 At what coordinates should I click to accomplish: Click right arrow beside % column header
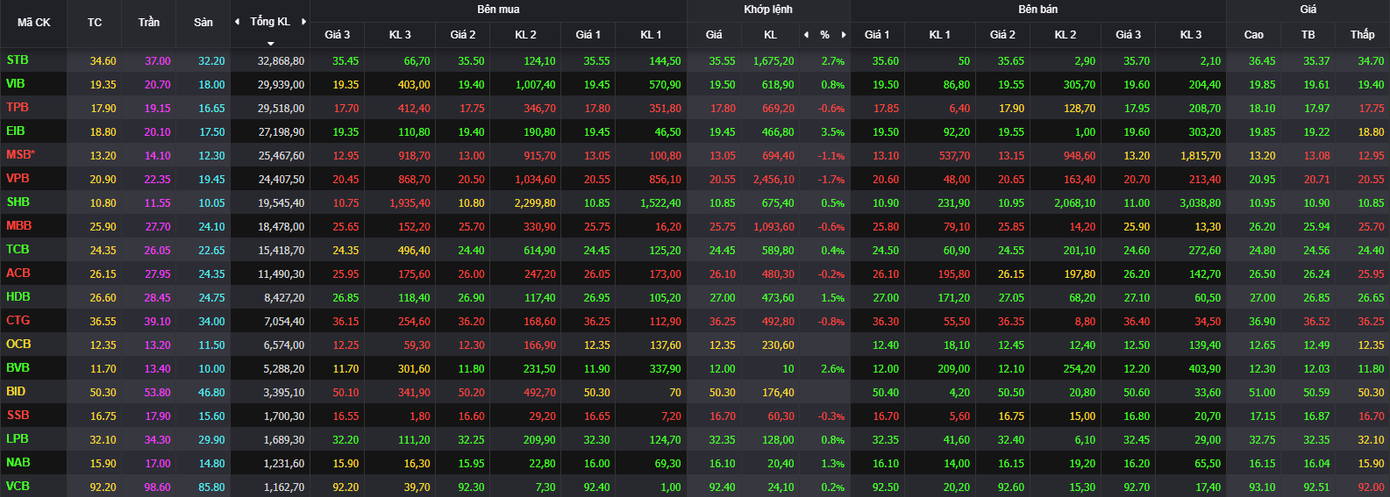pos(844,35)
